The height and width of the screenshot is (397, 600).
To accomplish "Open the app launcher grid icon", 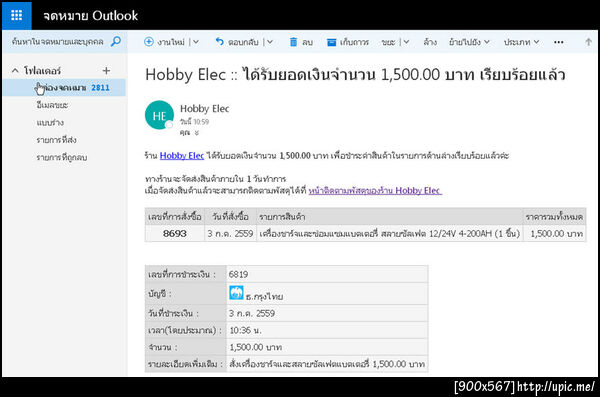I will pos(16,15).
